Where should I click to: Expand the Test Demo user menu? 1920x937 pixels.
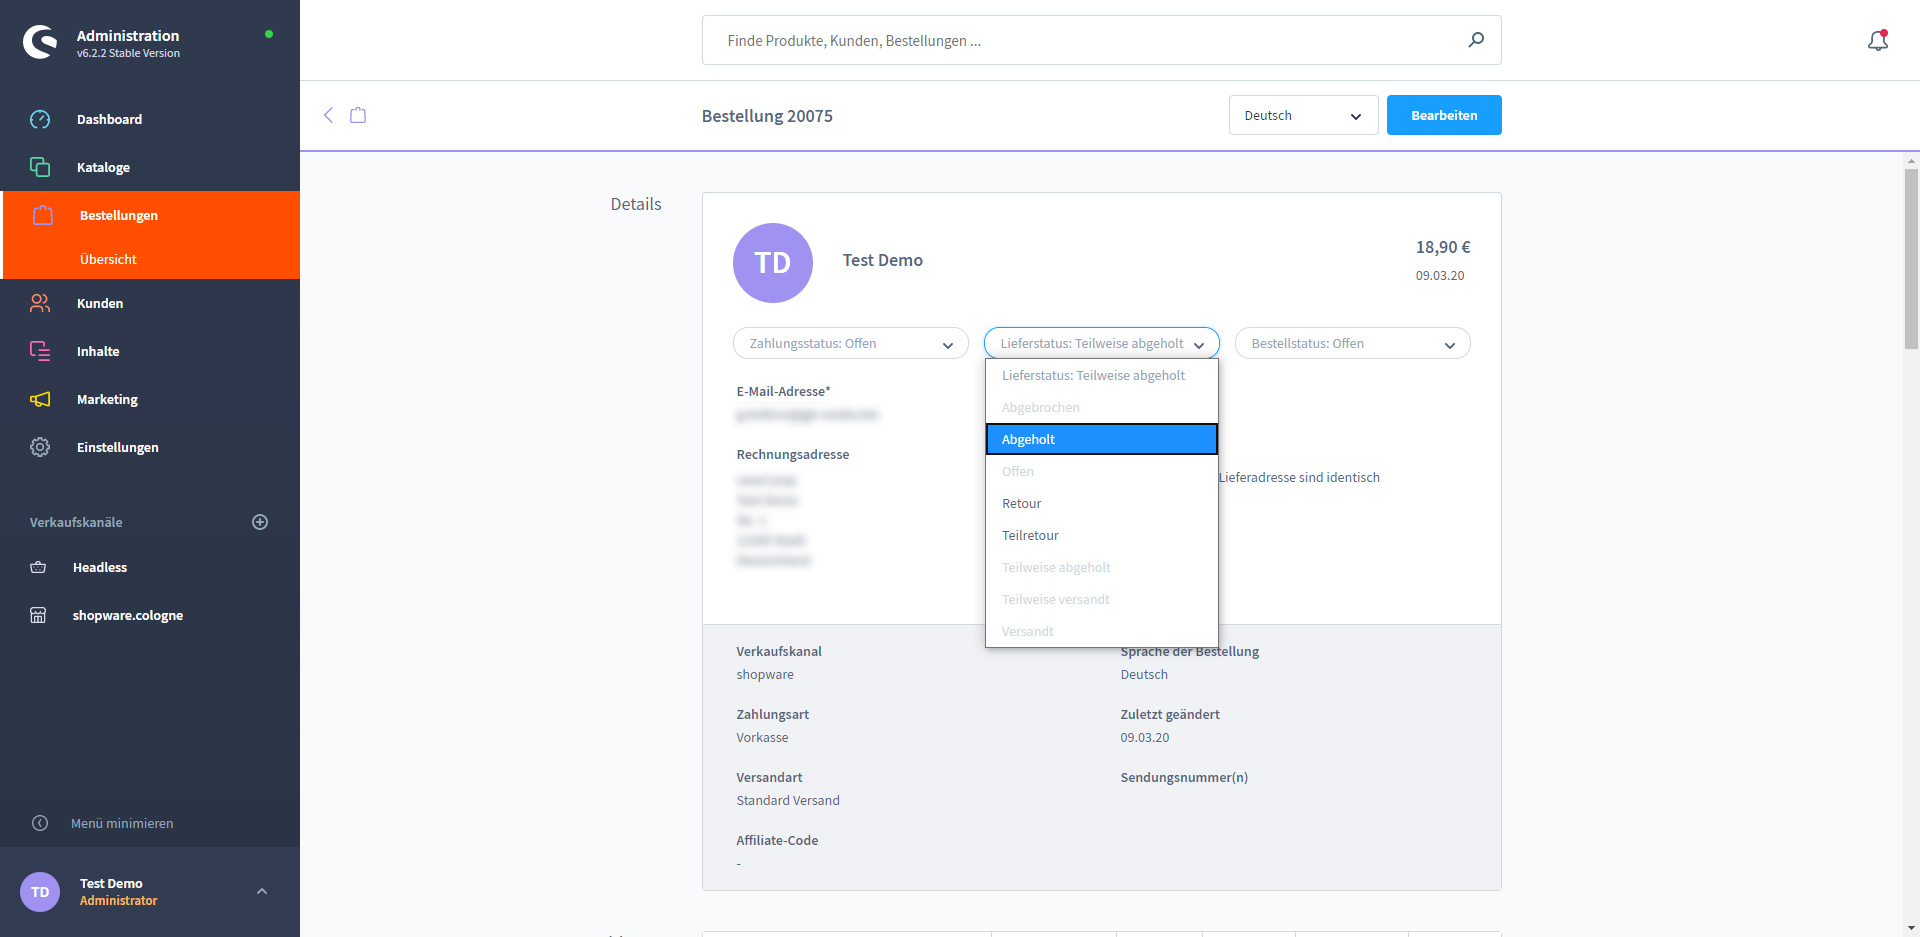(262, 891)
